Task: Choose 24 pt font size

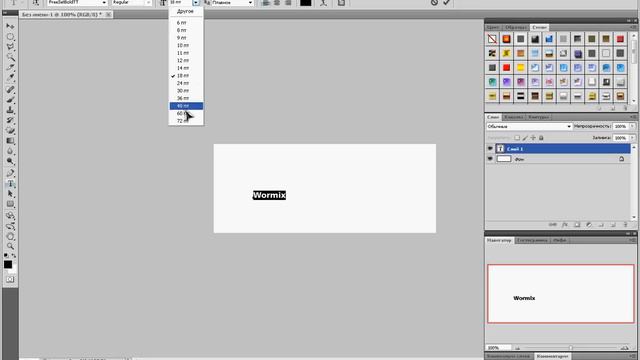Action: click(x=186, y=83)
